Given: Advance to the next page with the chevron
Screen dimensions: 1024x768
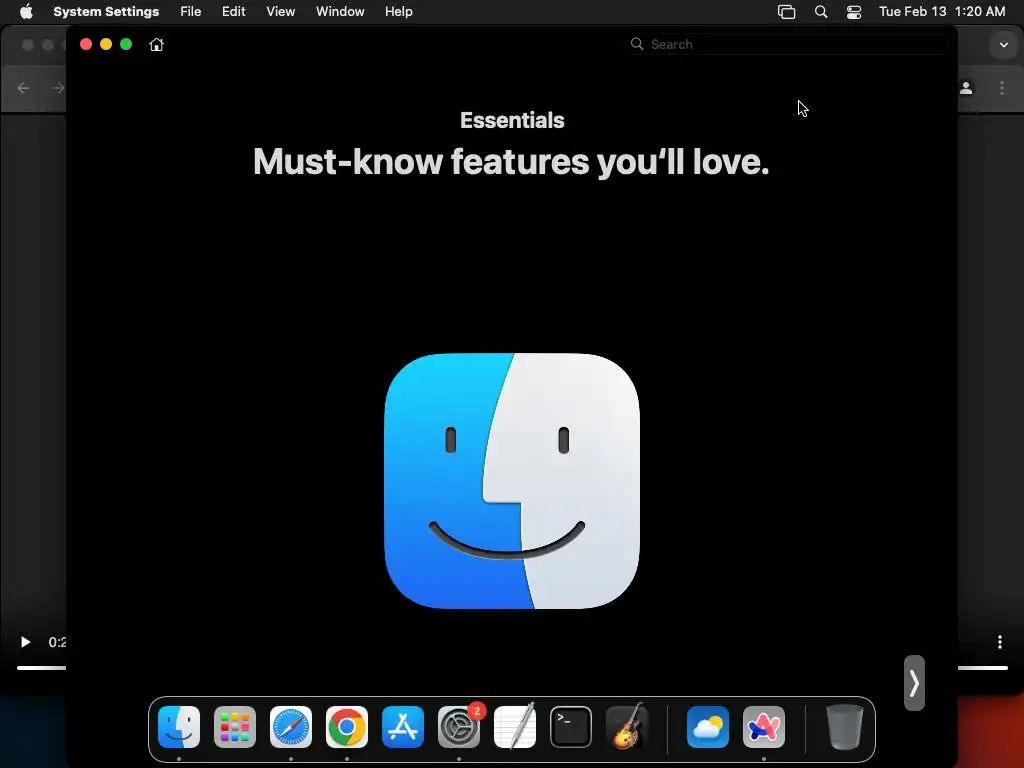Looking at the screenshot, I should click(x=914, y=683).
